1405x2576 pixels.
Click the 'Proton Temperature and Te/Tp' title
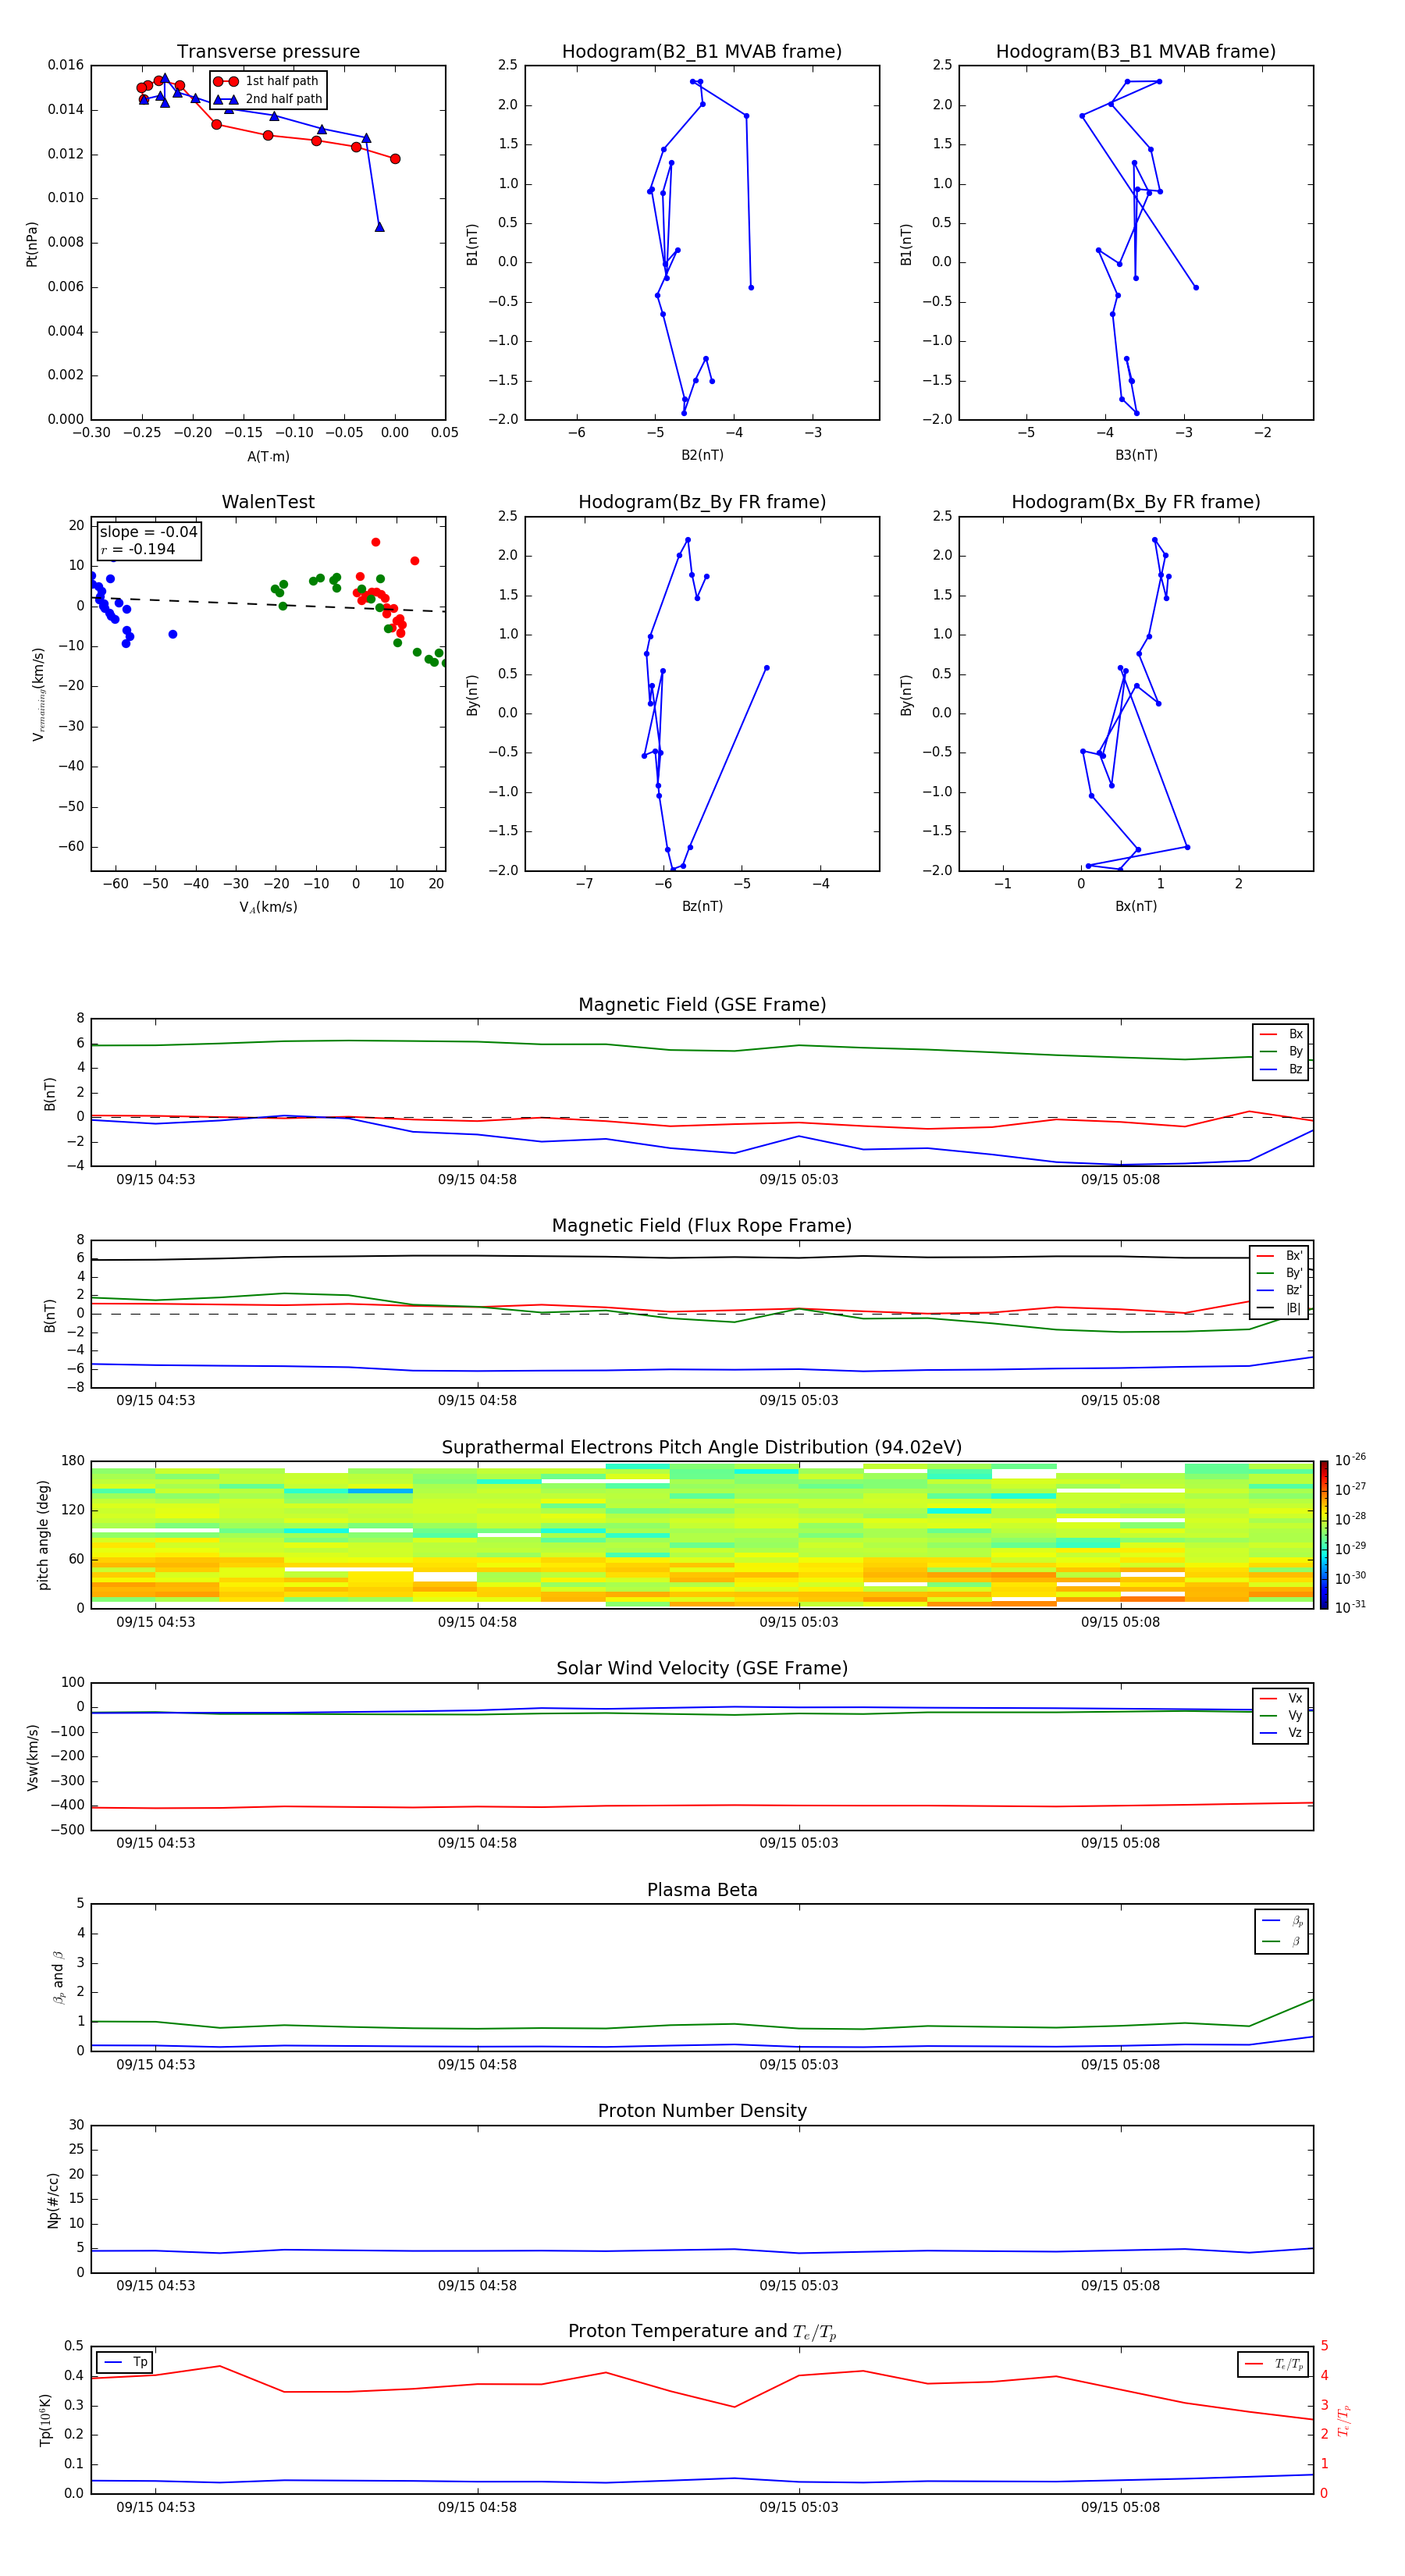pyautogui.click(x=702, y=2331)
